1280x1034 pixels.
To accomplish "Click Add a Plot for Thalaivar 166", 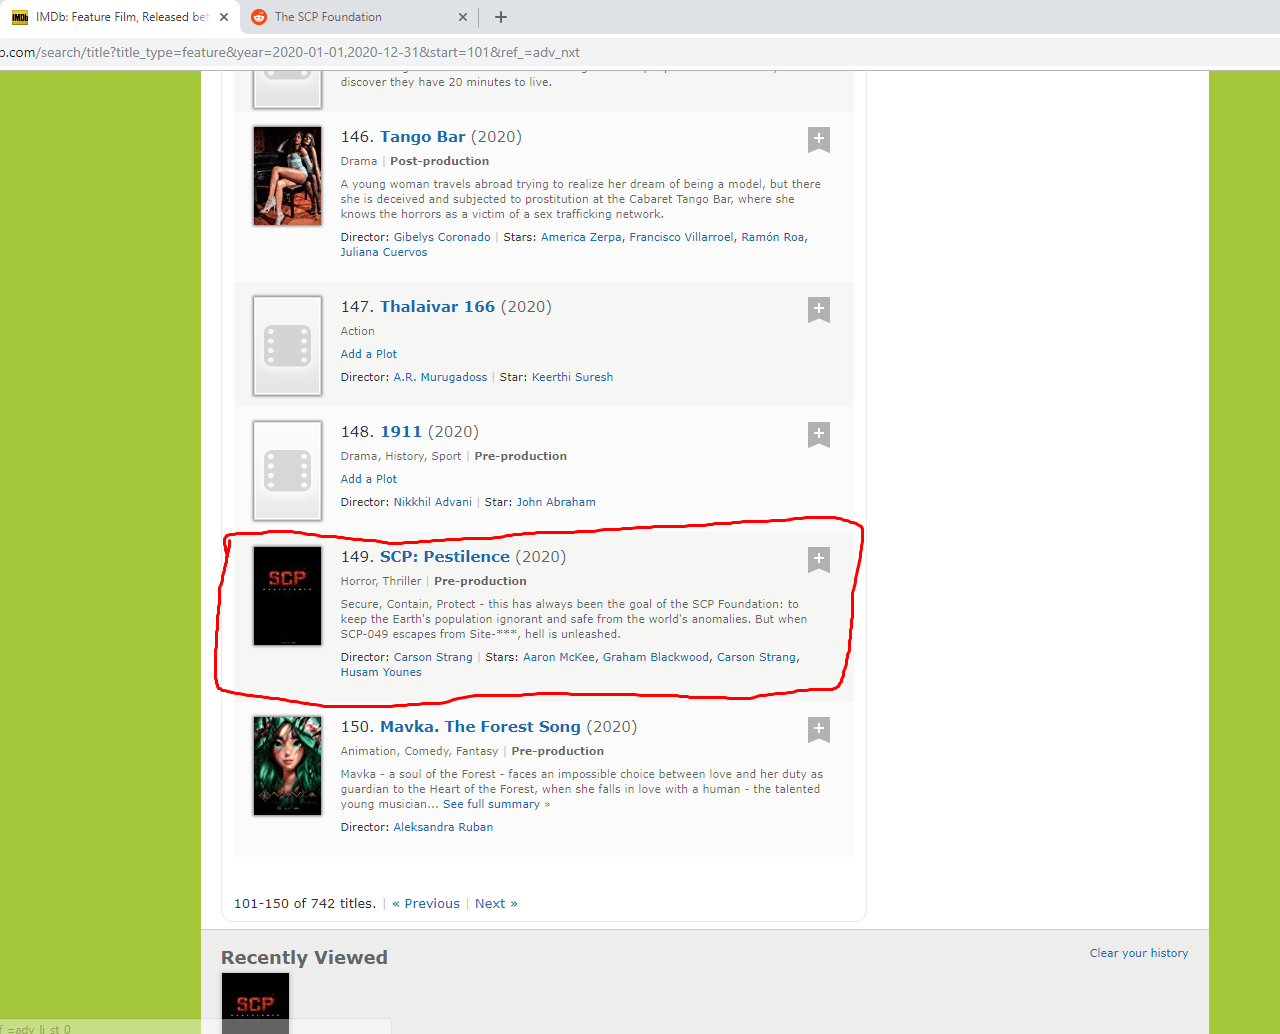I will coord(369,354).
